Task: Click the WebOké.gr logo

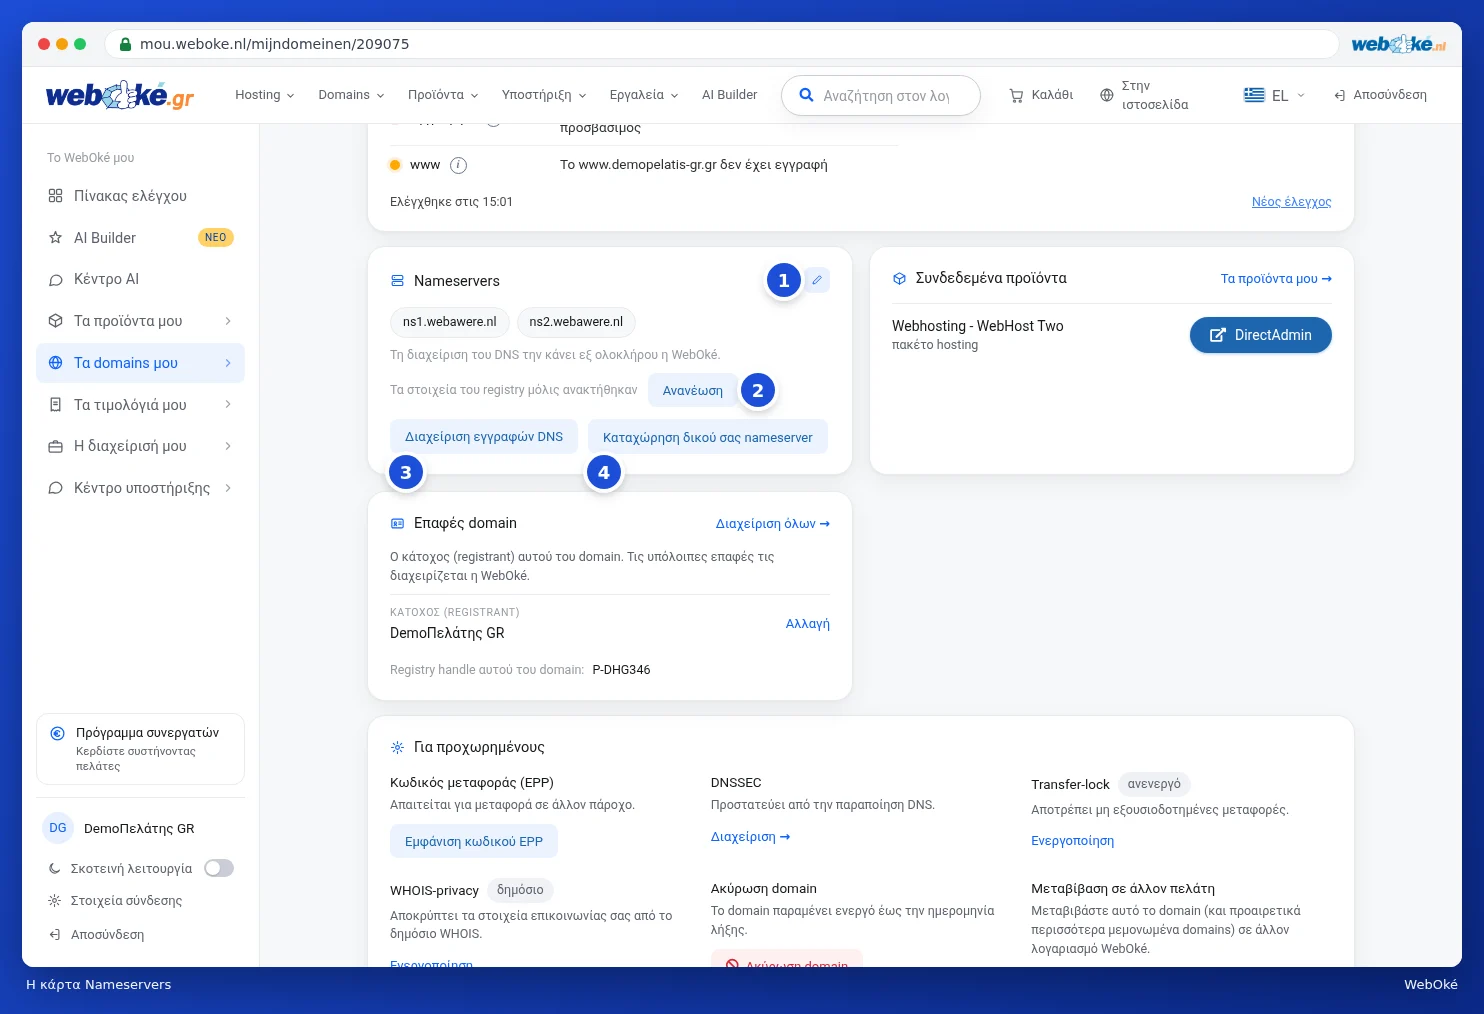Action: [x=120, y=96]
